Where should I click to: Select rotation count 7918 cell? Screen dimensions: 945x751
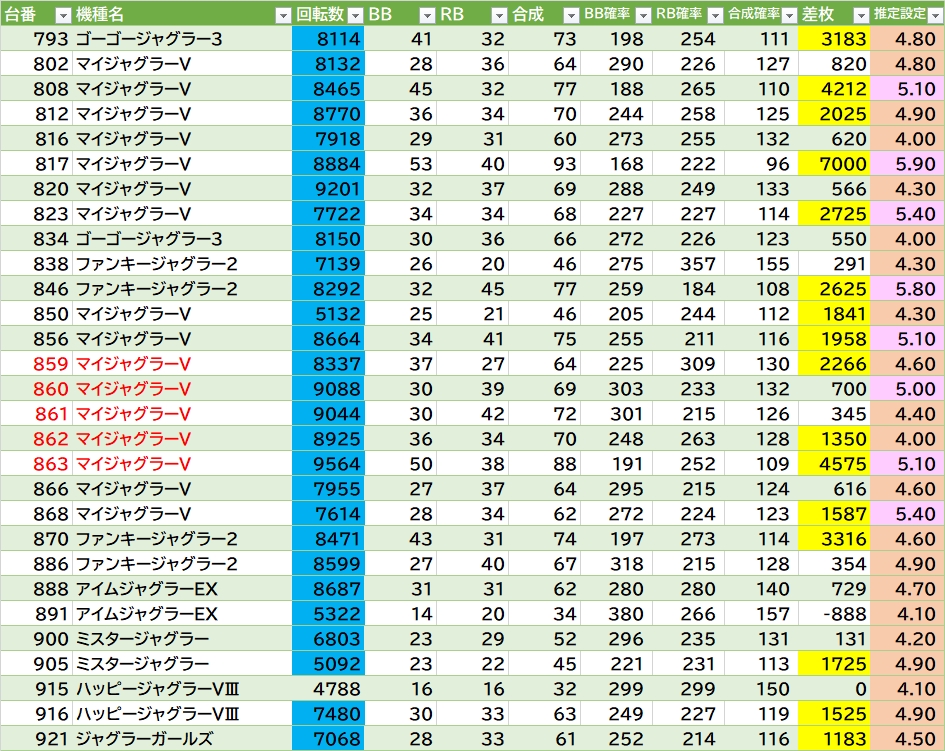point(328,139)
